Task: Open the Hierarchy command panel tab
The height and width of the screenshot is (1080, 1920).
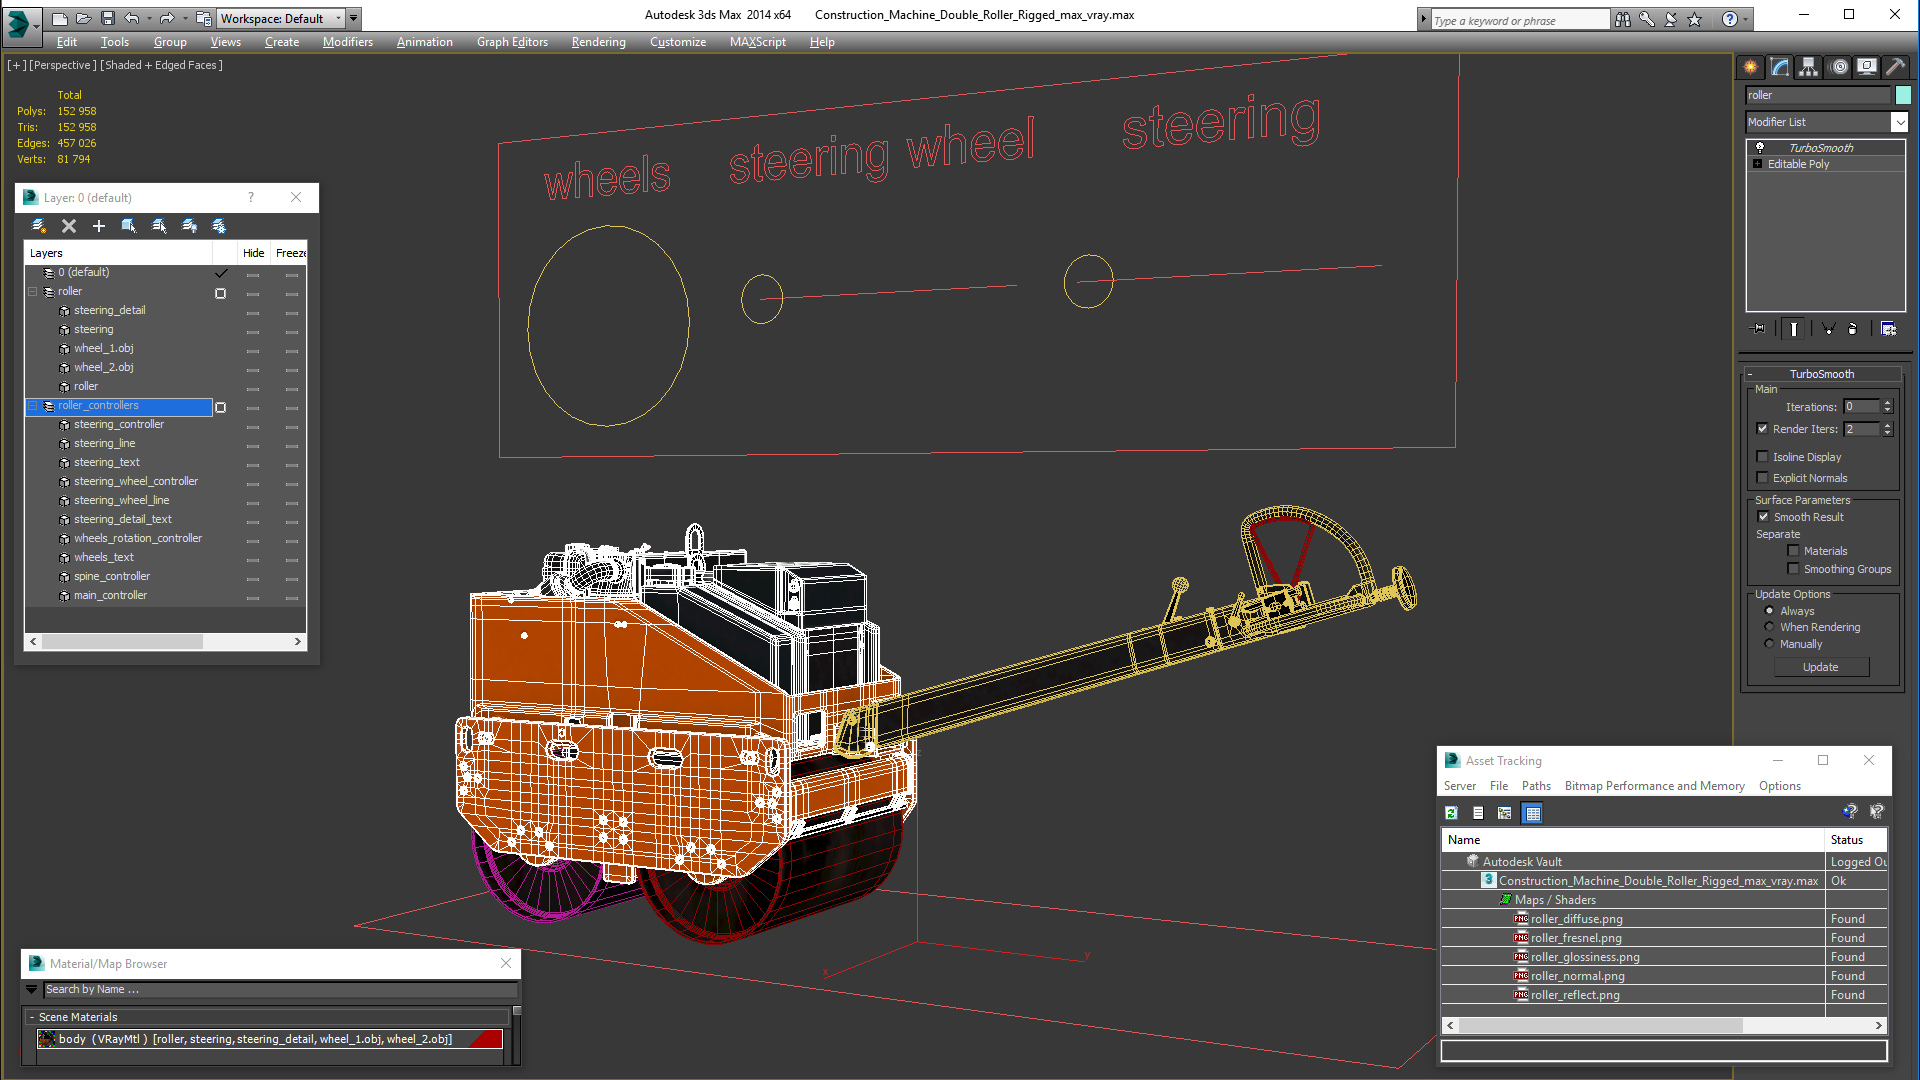Action: (x=1808, y=67)
